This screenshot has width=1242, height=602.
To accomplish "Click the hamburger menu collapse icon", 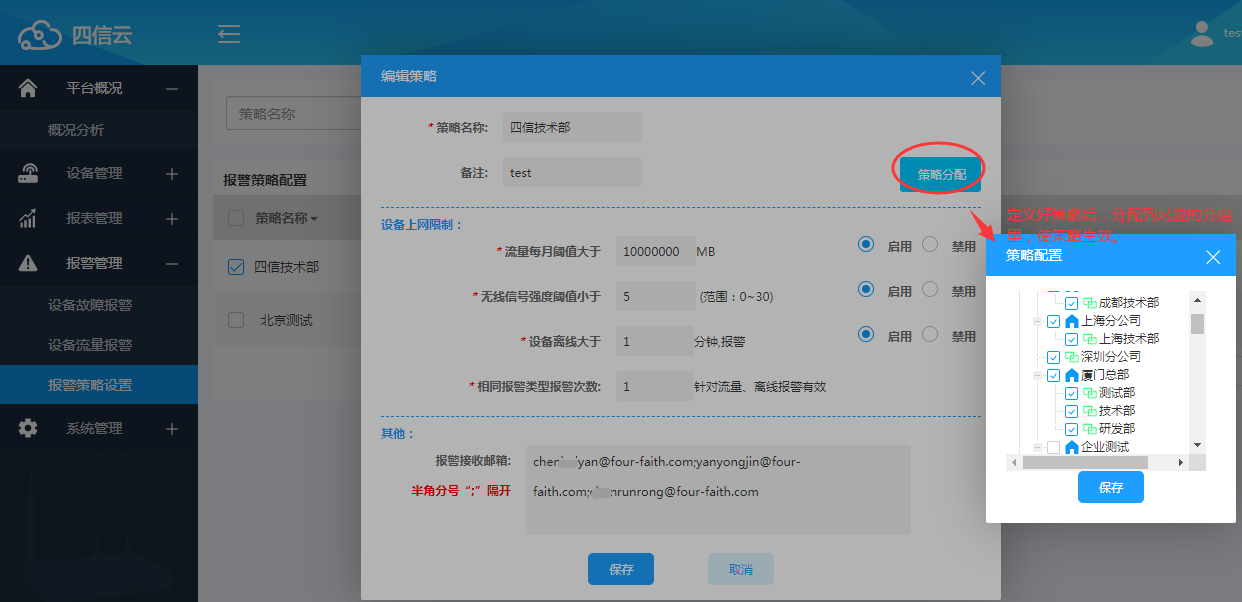I will click(x=229, y=34).
